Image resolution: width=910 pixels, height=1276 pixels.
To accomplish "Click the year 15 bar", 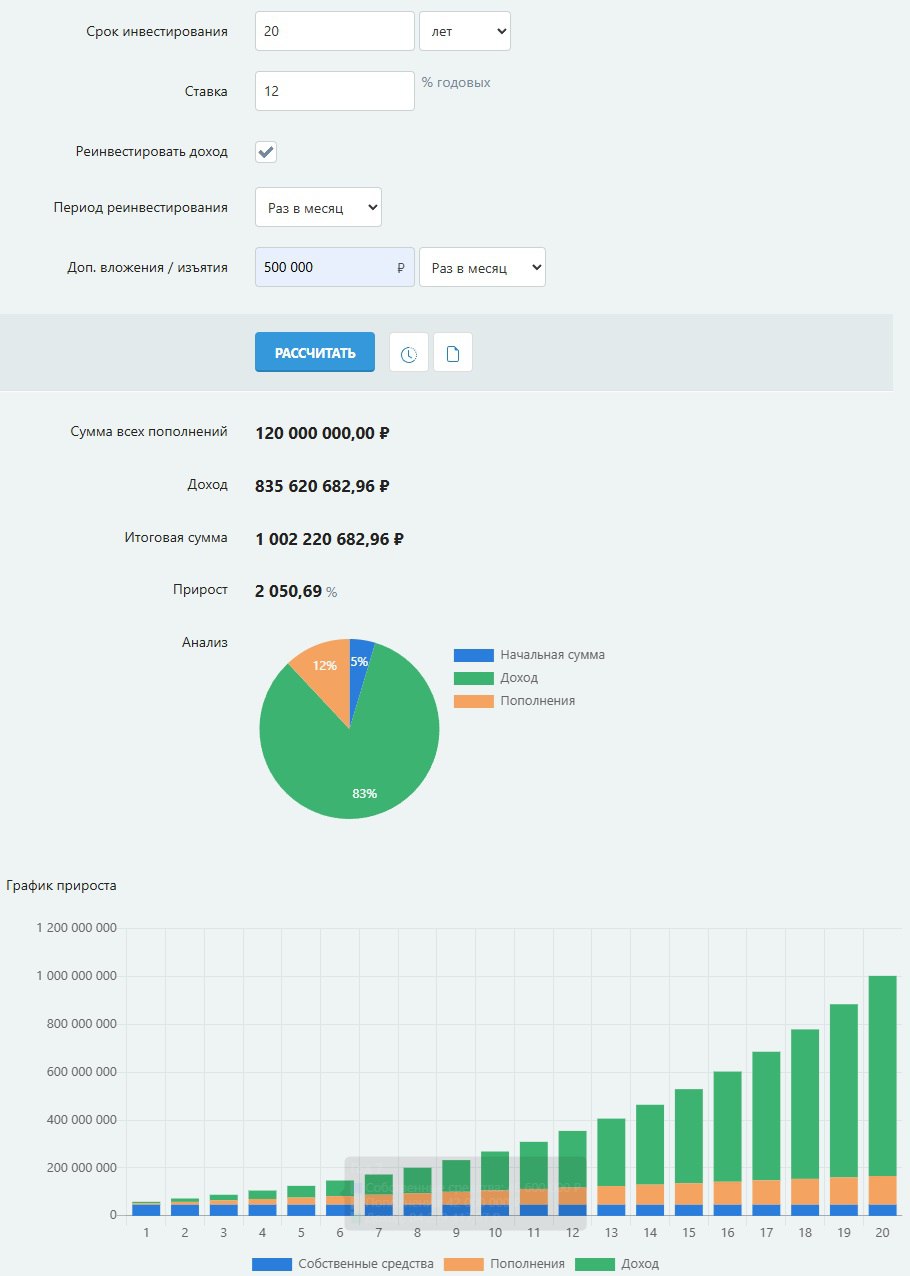I will pos(688,1152).
